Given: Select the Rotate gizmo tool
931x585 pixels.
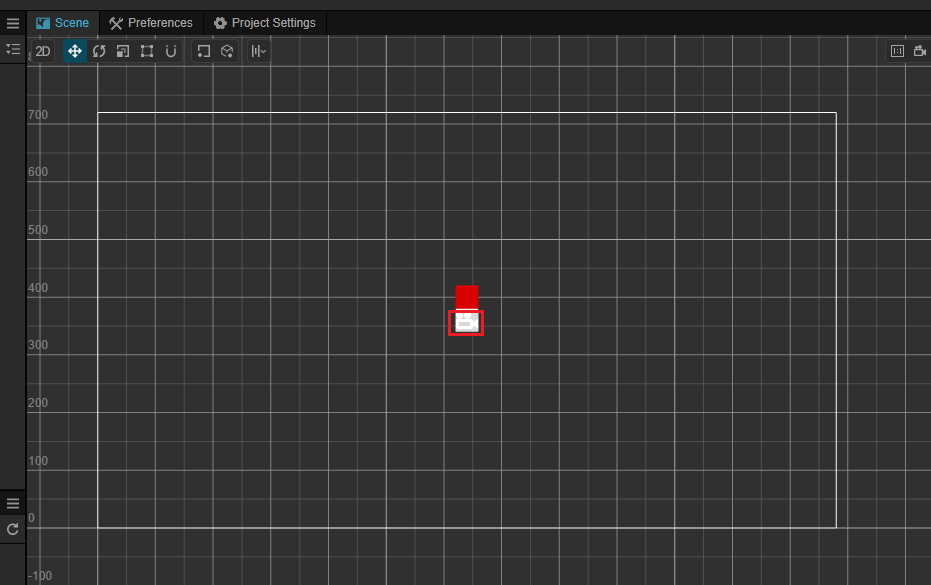Looking at the screenshot, I should [x=99, y=51].
